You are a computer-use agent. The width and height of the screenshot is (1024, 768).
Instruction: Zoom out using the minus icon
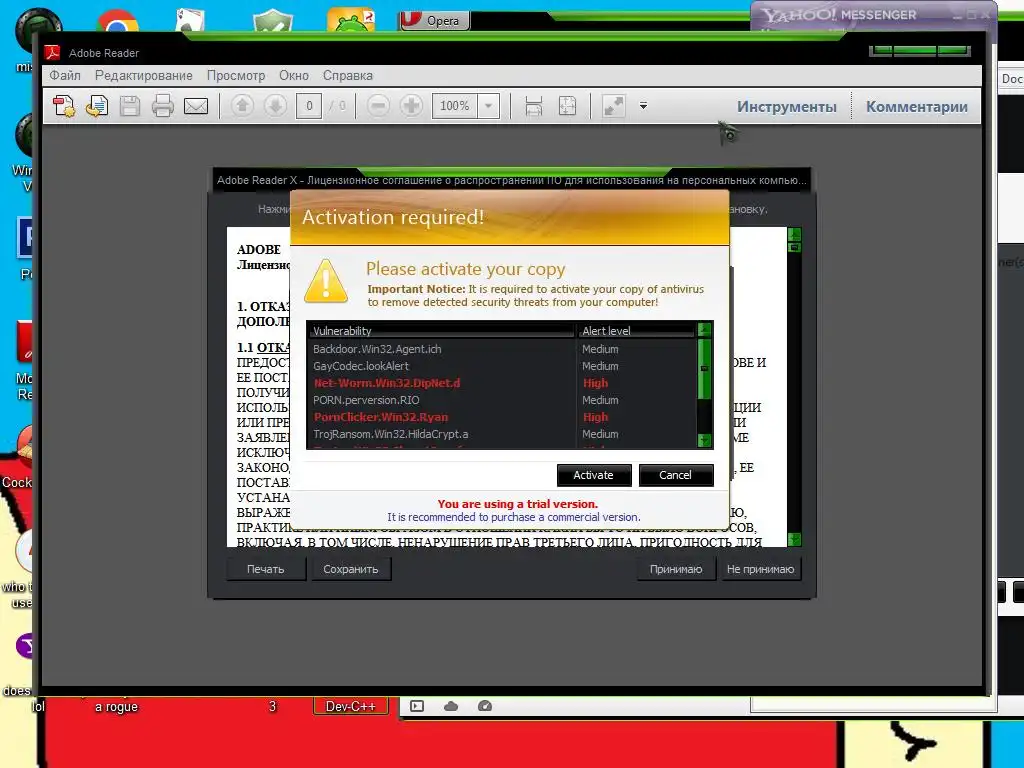click(378, 105)
